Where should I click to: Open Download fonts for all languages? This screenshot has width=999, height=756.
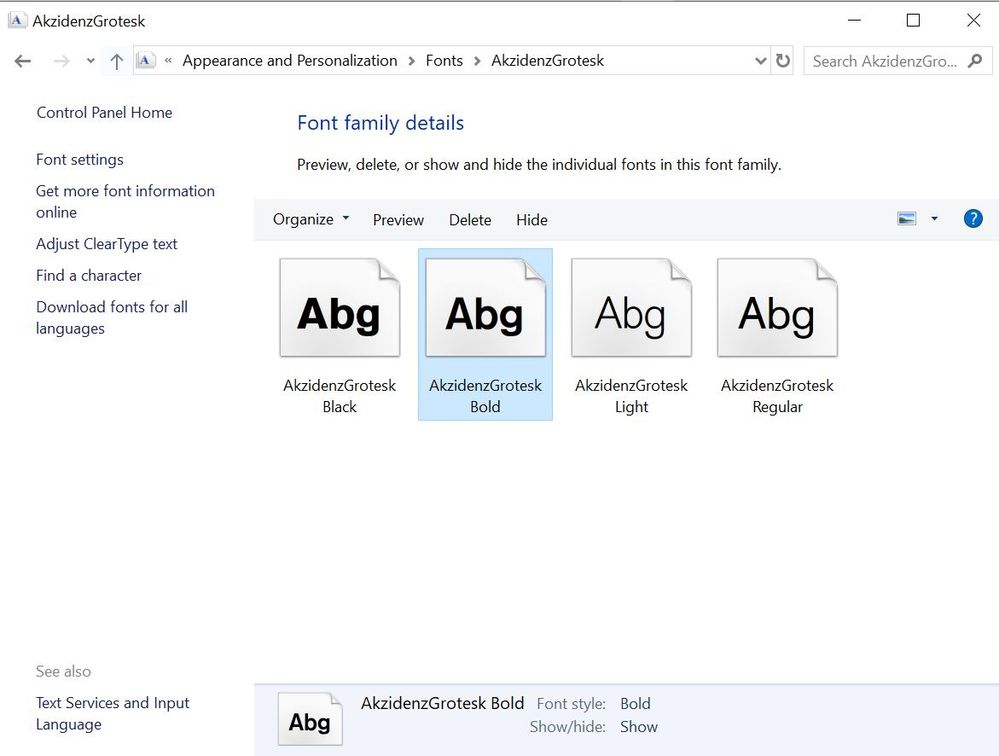(x=112, y=317)
